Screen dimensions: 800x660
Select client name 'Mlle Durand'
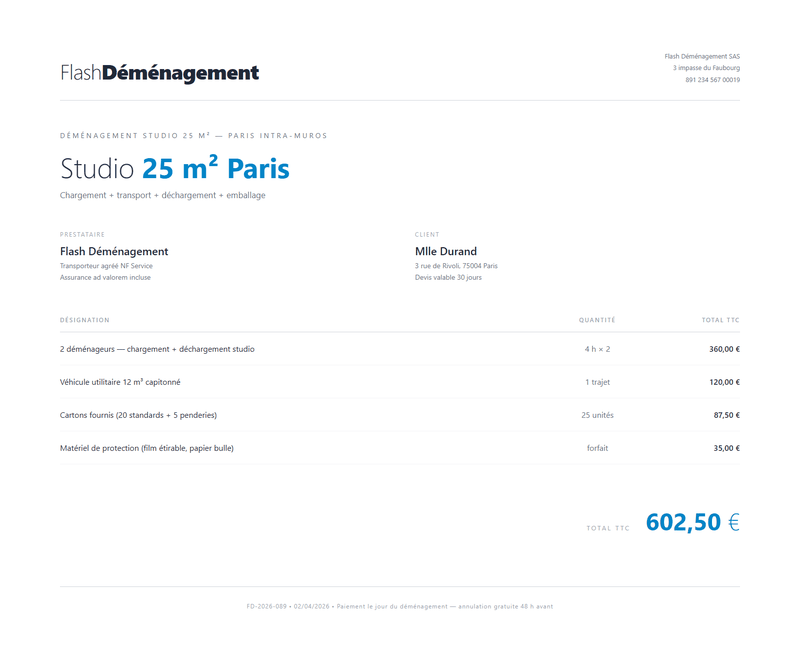point(446,251)
